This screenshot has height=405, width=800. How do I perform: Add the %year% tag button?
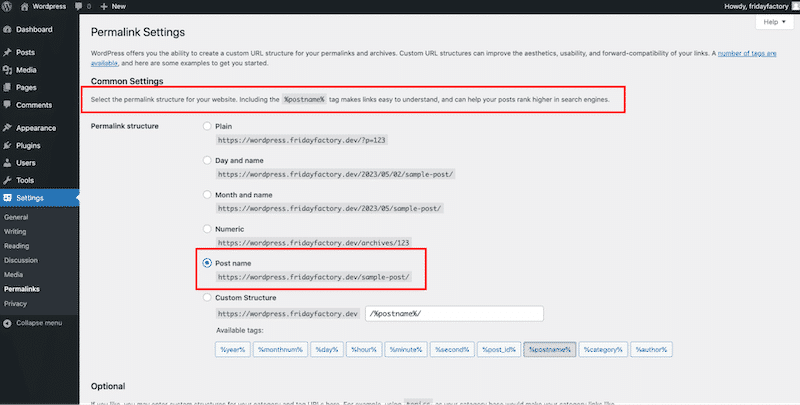[x=232, y=349]
